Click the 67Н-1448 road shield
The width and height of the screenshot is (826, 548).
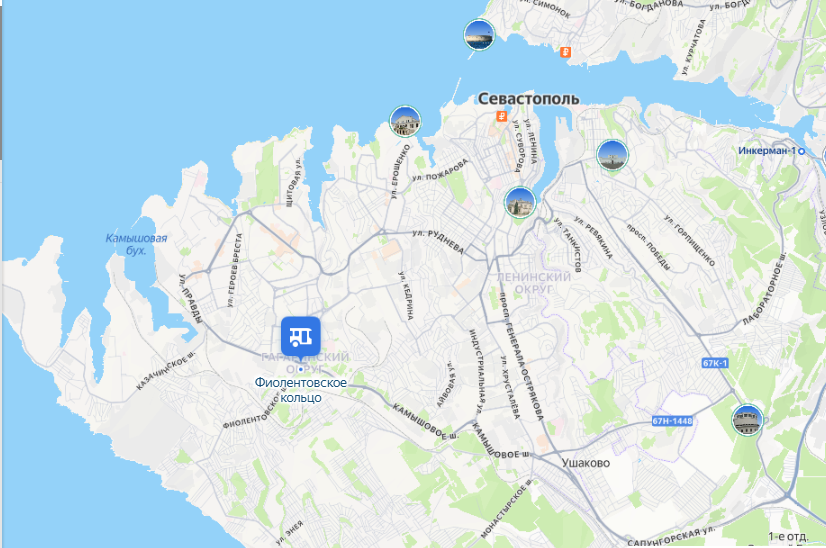click(x=672, y=421)
